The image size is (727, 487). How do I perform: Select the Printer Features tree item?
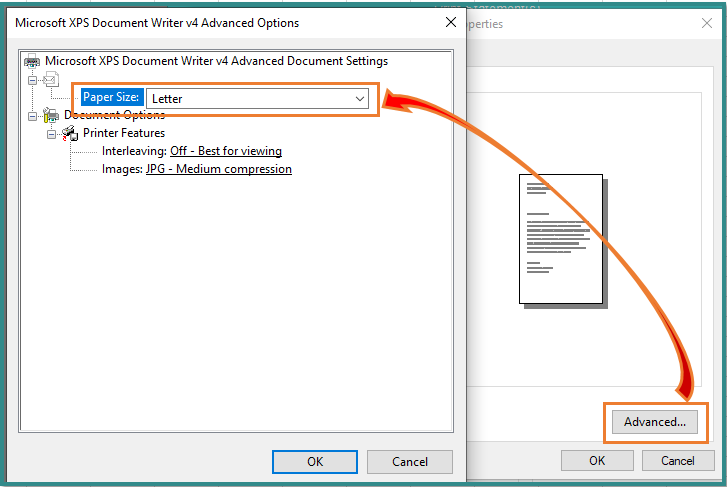(124, 133)
